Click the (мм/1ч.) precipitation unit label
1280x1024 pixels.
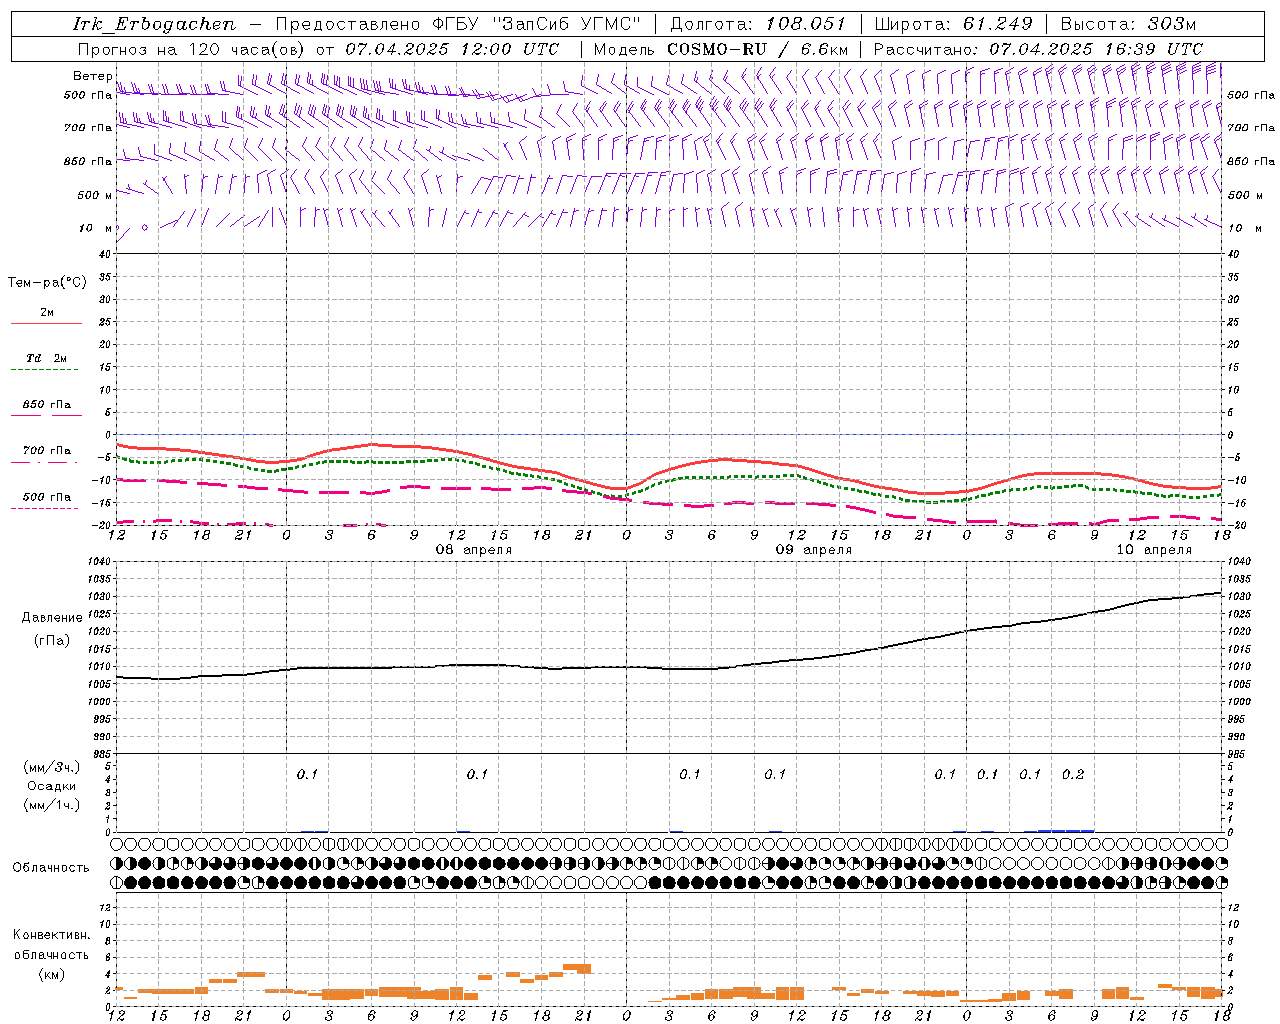pos(52,805)
